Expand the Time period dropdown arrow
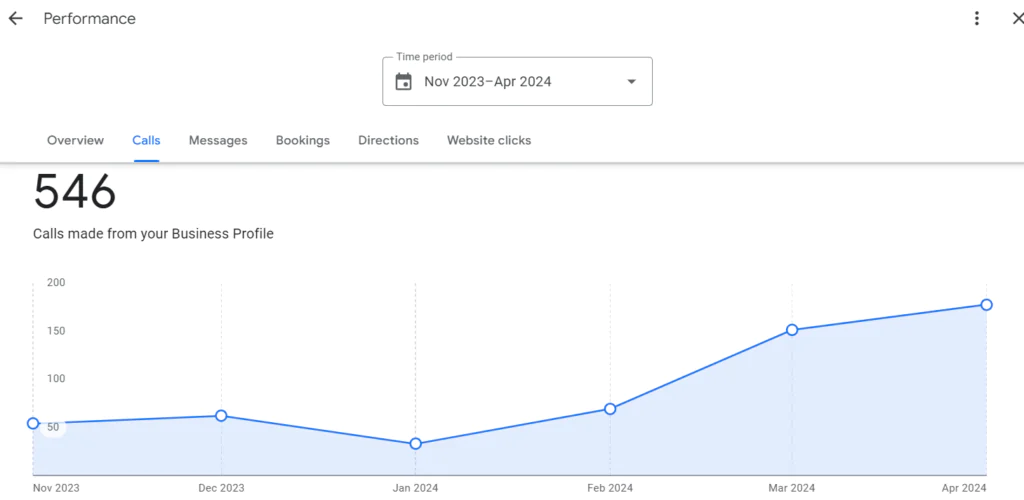 (631, 82)
